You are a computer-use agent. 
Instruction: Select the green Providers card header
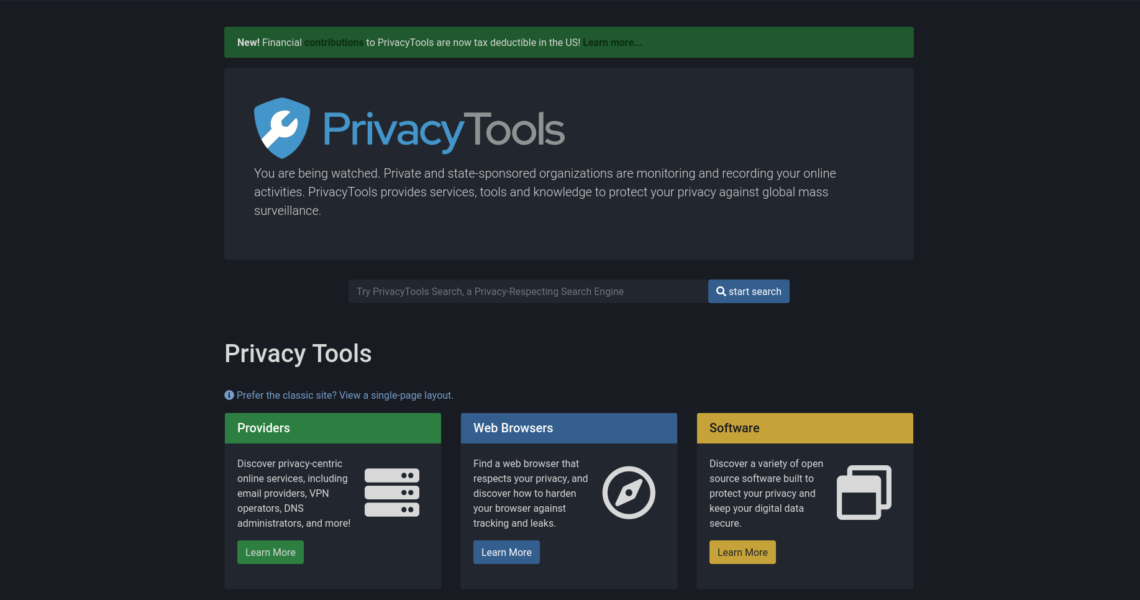[x=332, y=428]
